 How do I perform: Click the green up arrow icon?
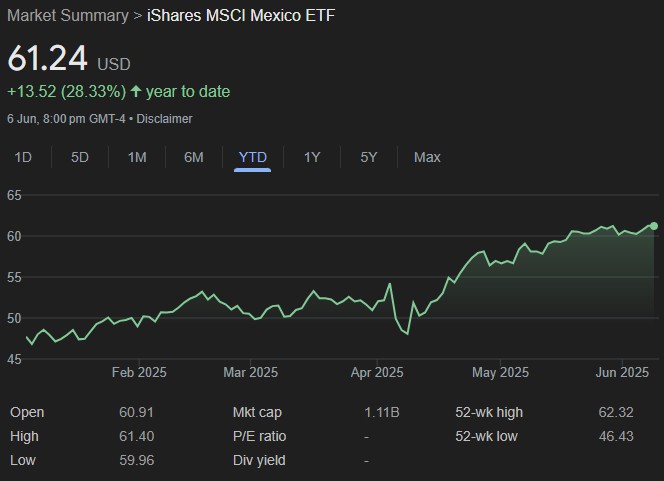point(136,91)
